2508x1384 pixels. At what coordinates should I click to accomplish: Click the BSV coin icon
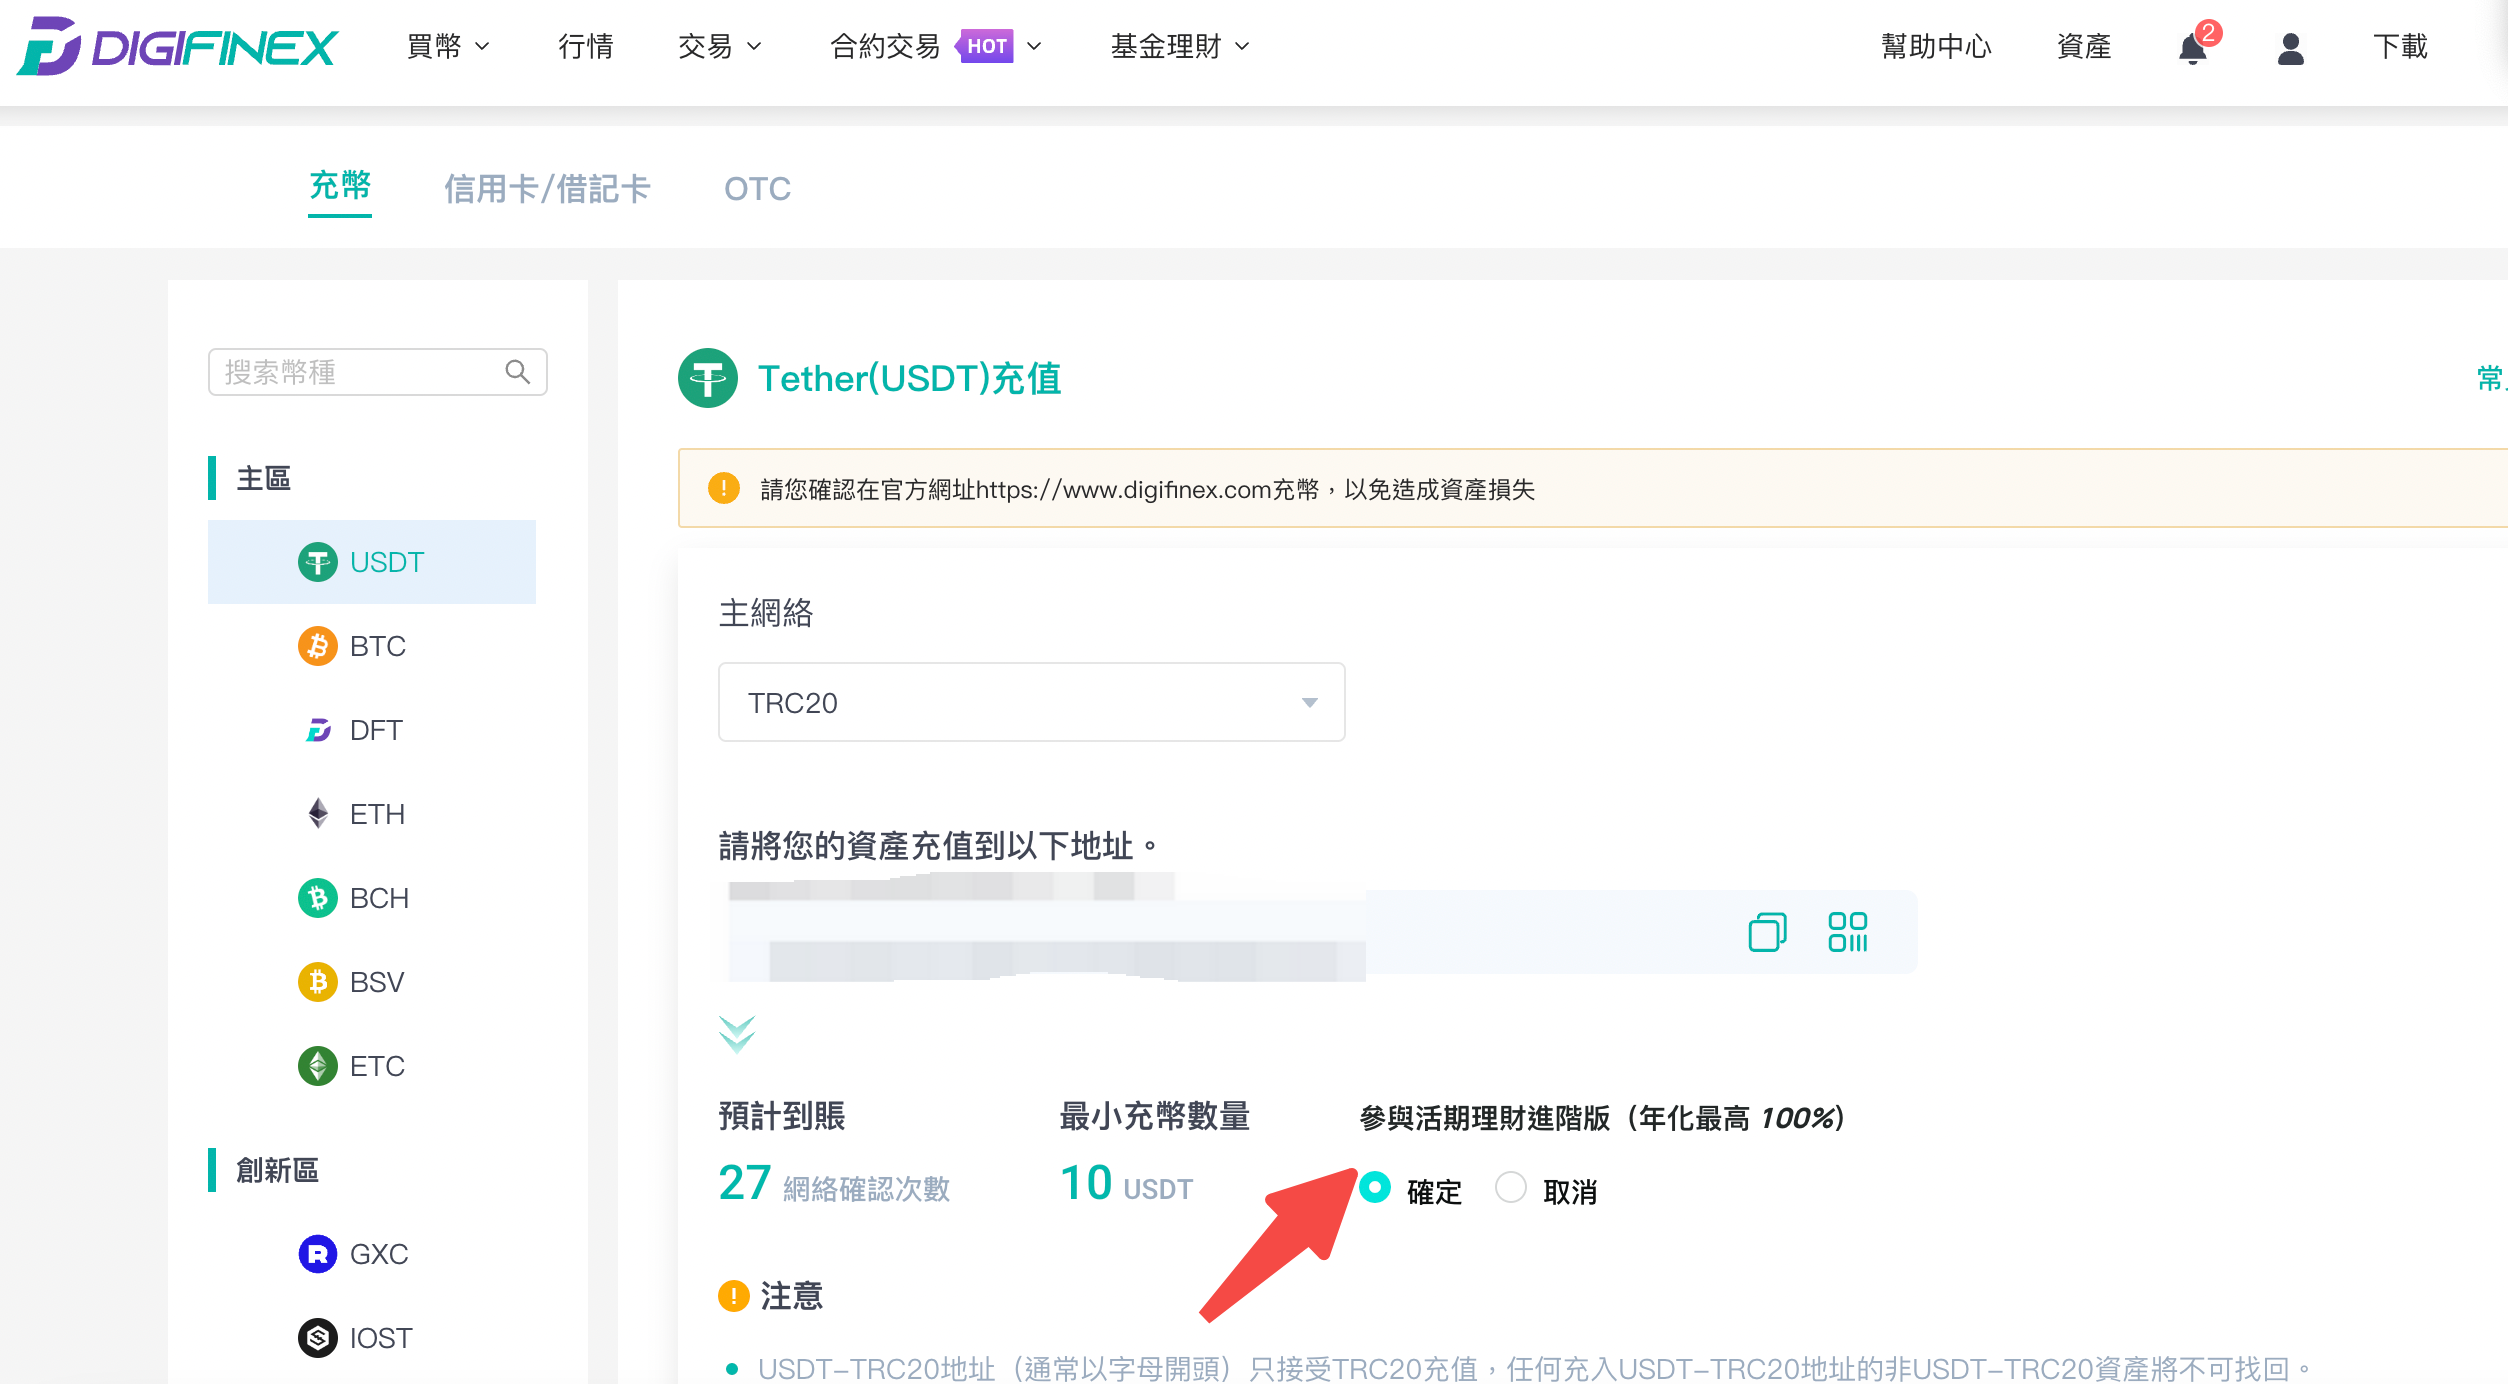(318, 982)
